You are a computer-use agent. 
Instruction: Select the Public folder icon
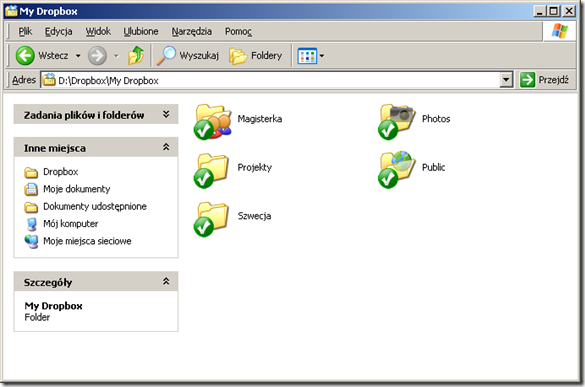(397, 170)
